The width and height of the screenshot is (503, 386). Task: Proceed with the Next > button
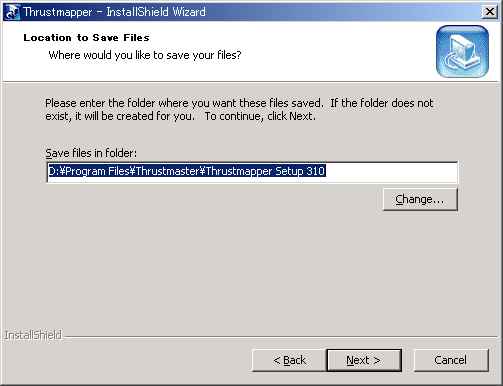tap(364, 360)
